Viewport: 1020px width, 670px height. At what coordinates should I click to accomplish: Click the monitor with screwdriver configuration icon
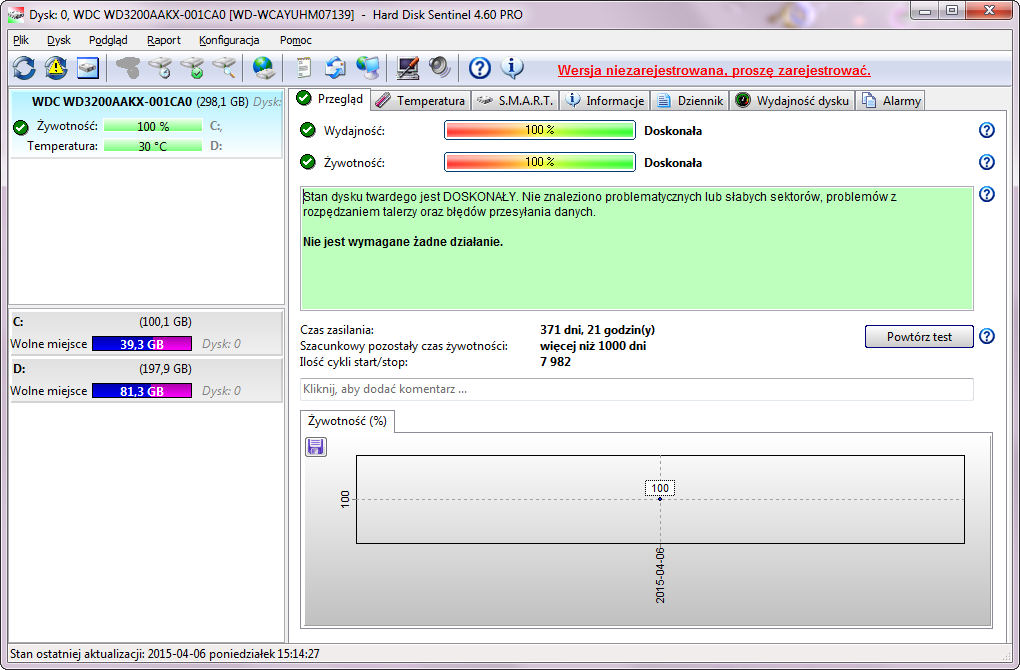point(408,68)
